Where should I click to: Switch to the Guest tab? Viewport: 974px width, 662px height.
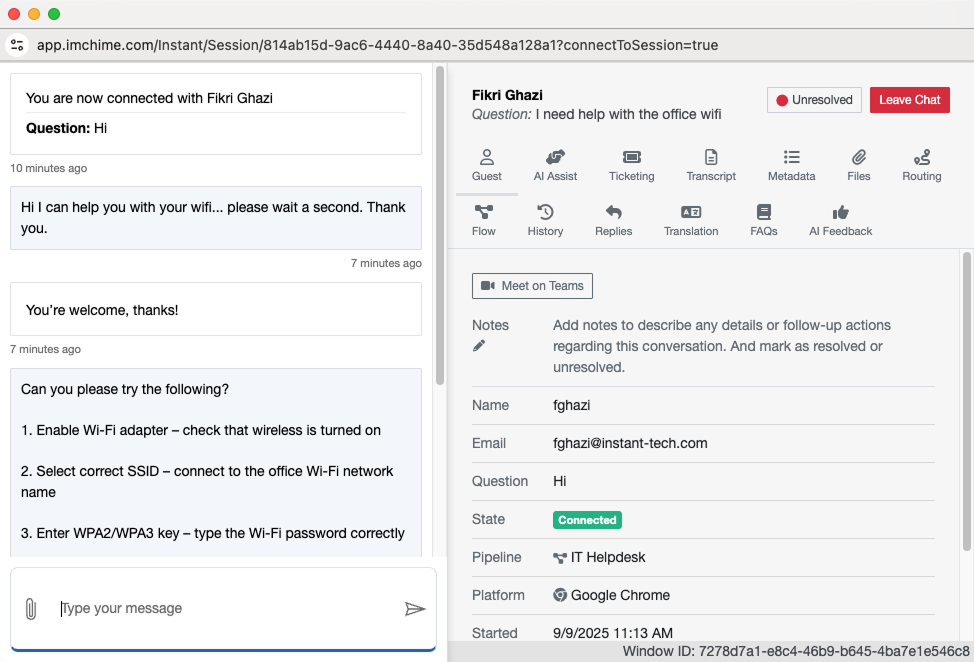[x=487, y=166]
